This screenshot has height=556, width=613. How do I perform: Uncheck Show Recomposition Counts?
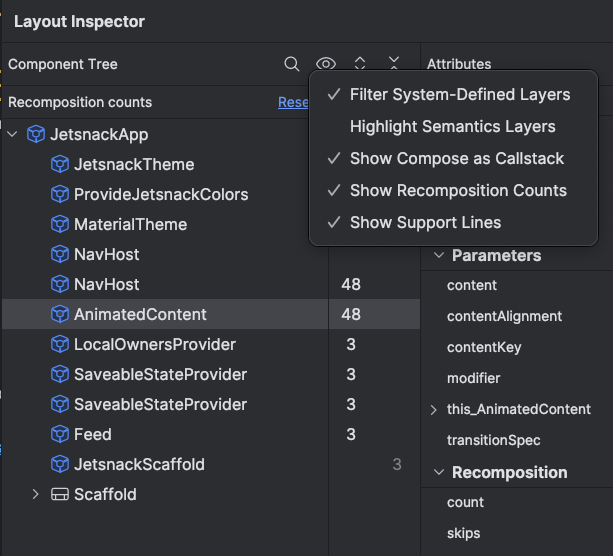[x=458, y=190]
